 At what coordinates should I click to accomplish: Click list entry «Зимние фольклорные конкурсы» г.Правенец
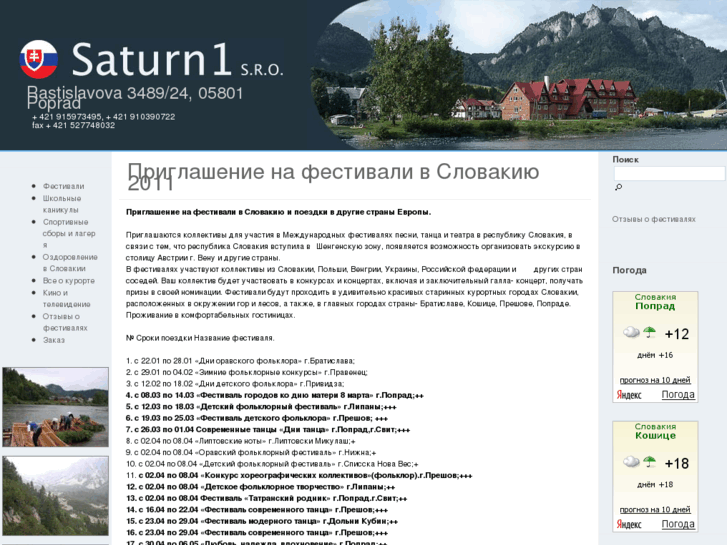click(x=247, y=372)
